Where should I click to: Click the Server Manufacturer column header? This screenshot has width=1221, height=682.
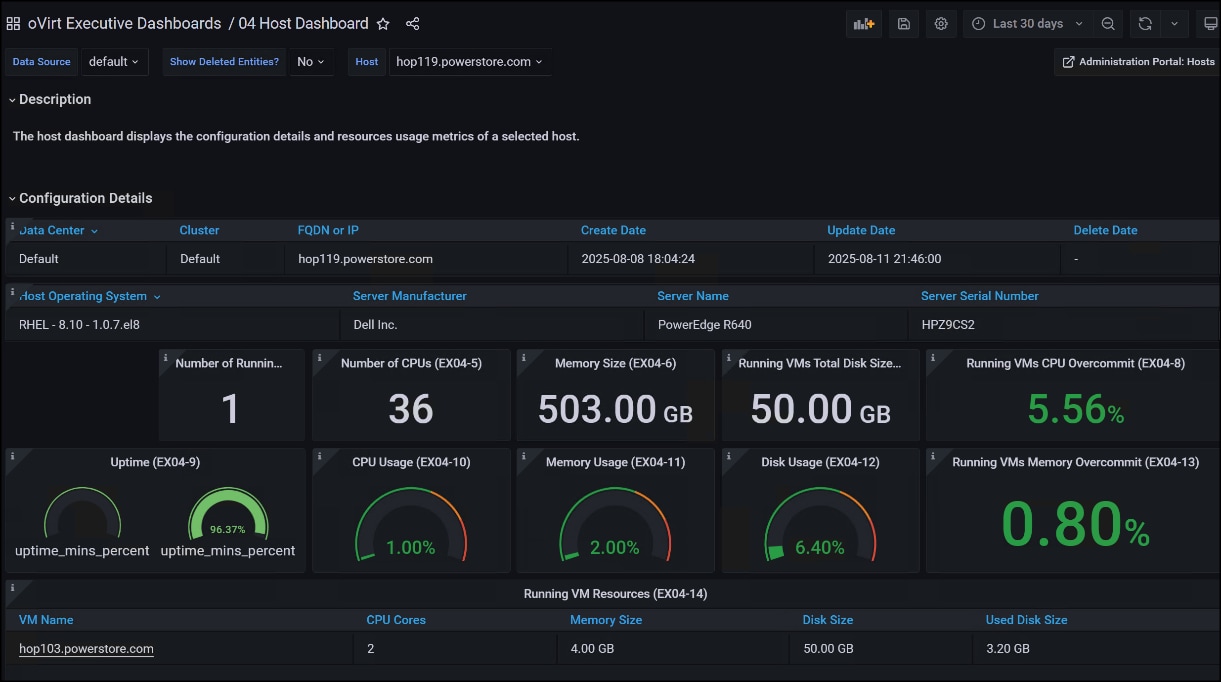point(410,296)
